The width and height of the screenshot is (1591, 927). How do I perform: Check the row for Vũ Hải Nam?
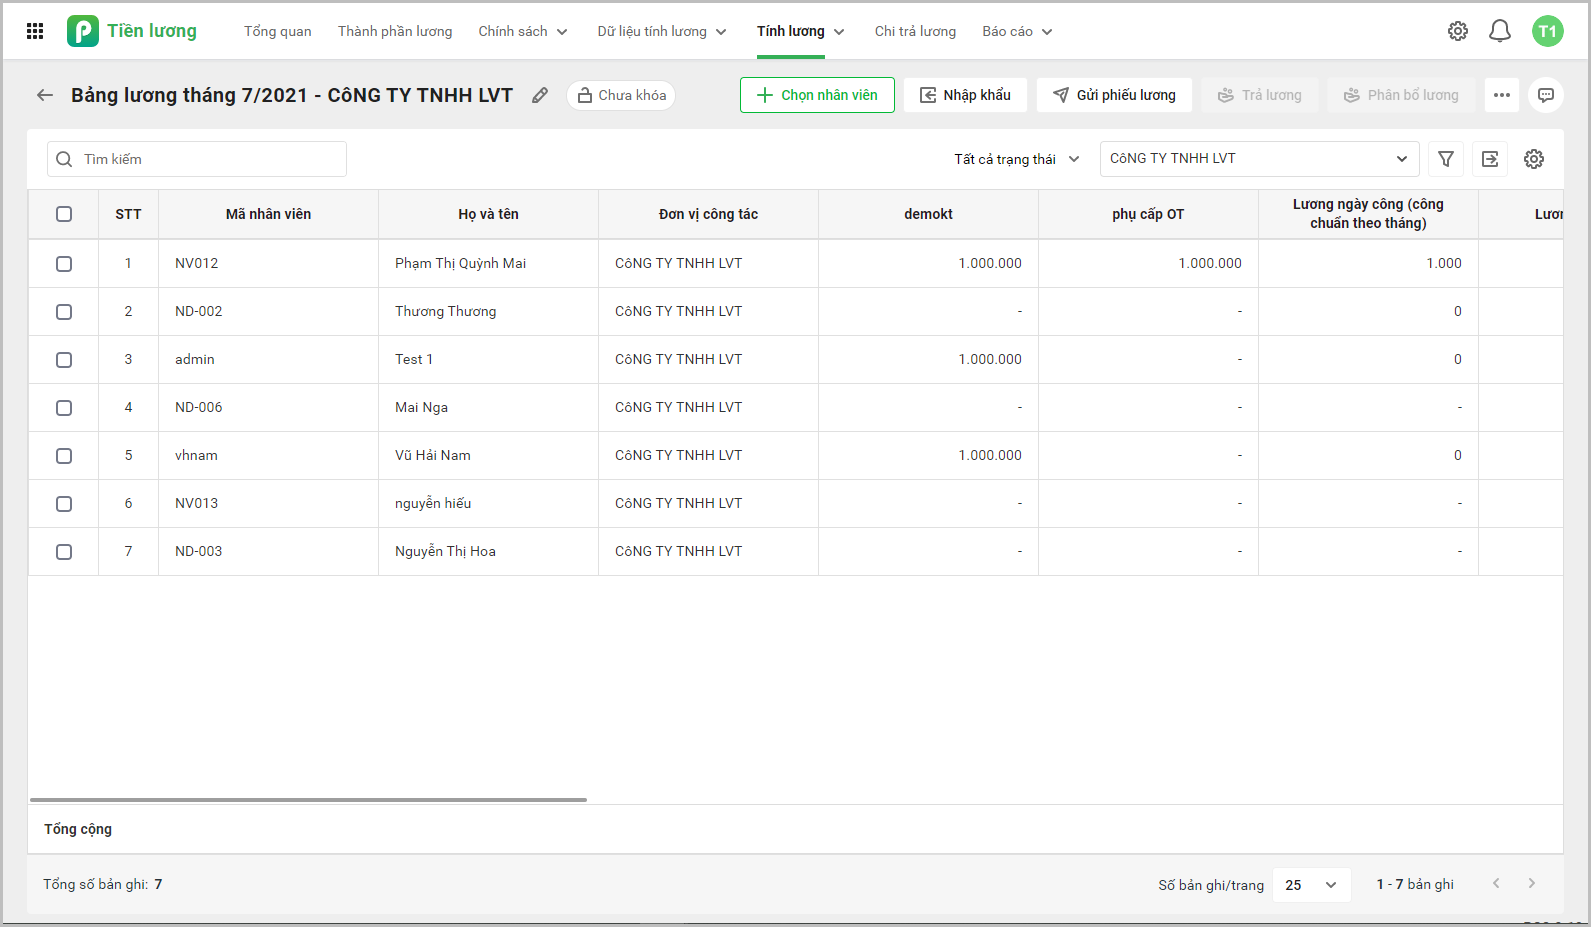tap(64, 456)
